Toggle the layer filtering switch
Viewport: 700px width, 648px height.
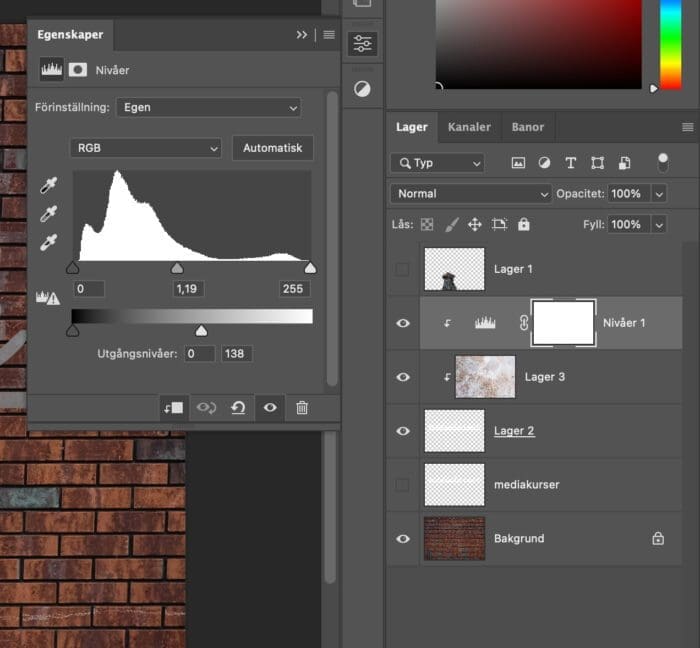(663, 163)
